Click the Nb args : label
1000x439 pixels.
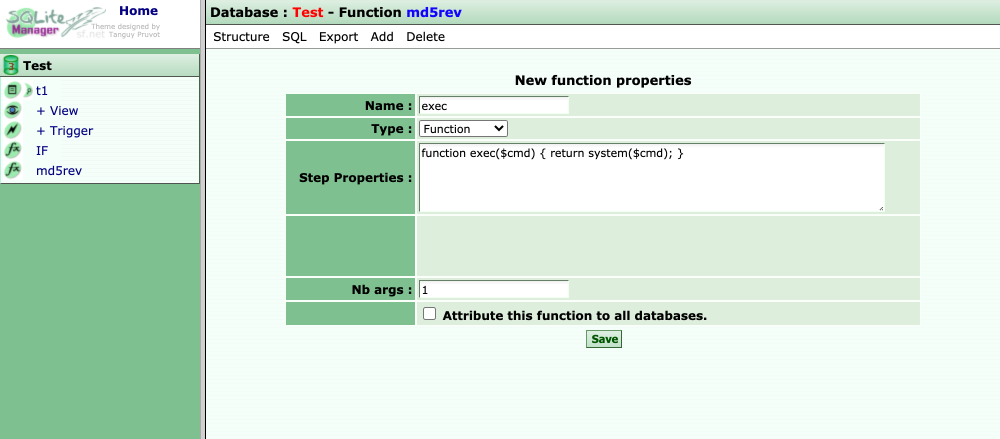[x=381, y=290]
